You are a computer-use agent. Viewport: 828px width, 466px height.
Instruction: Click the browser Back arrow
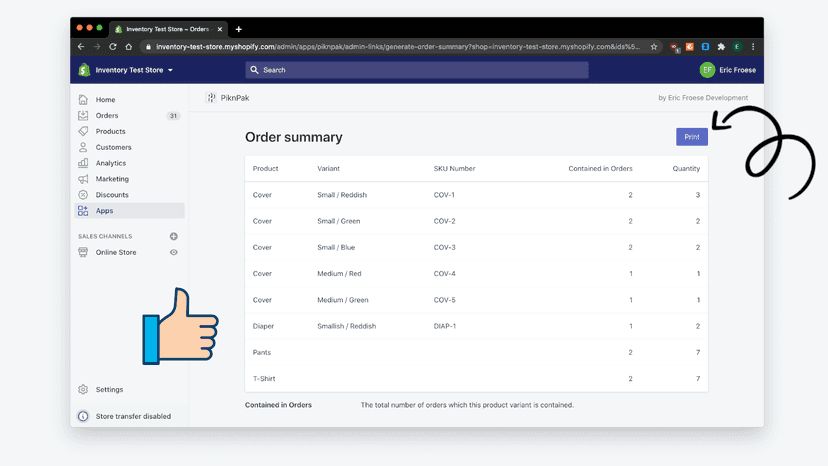click(81, 46)
